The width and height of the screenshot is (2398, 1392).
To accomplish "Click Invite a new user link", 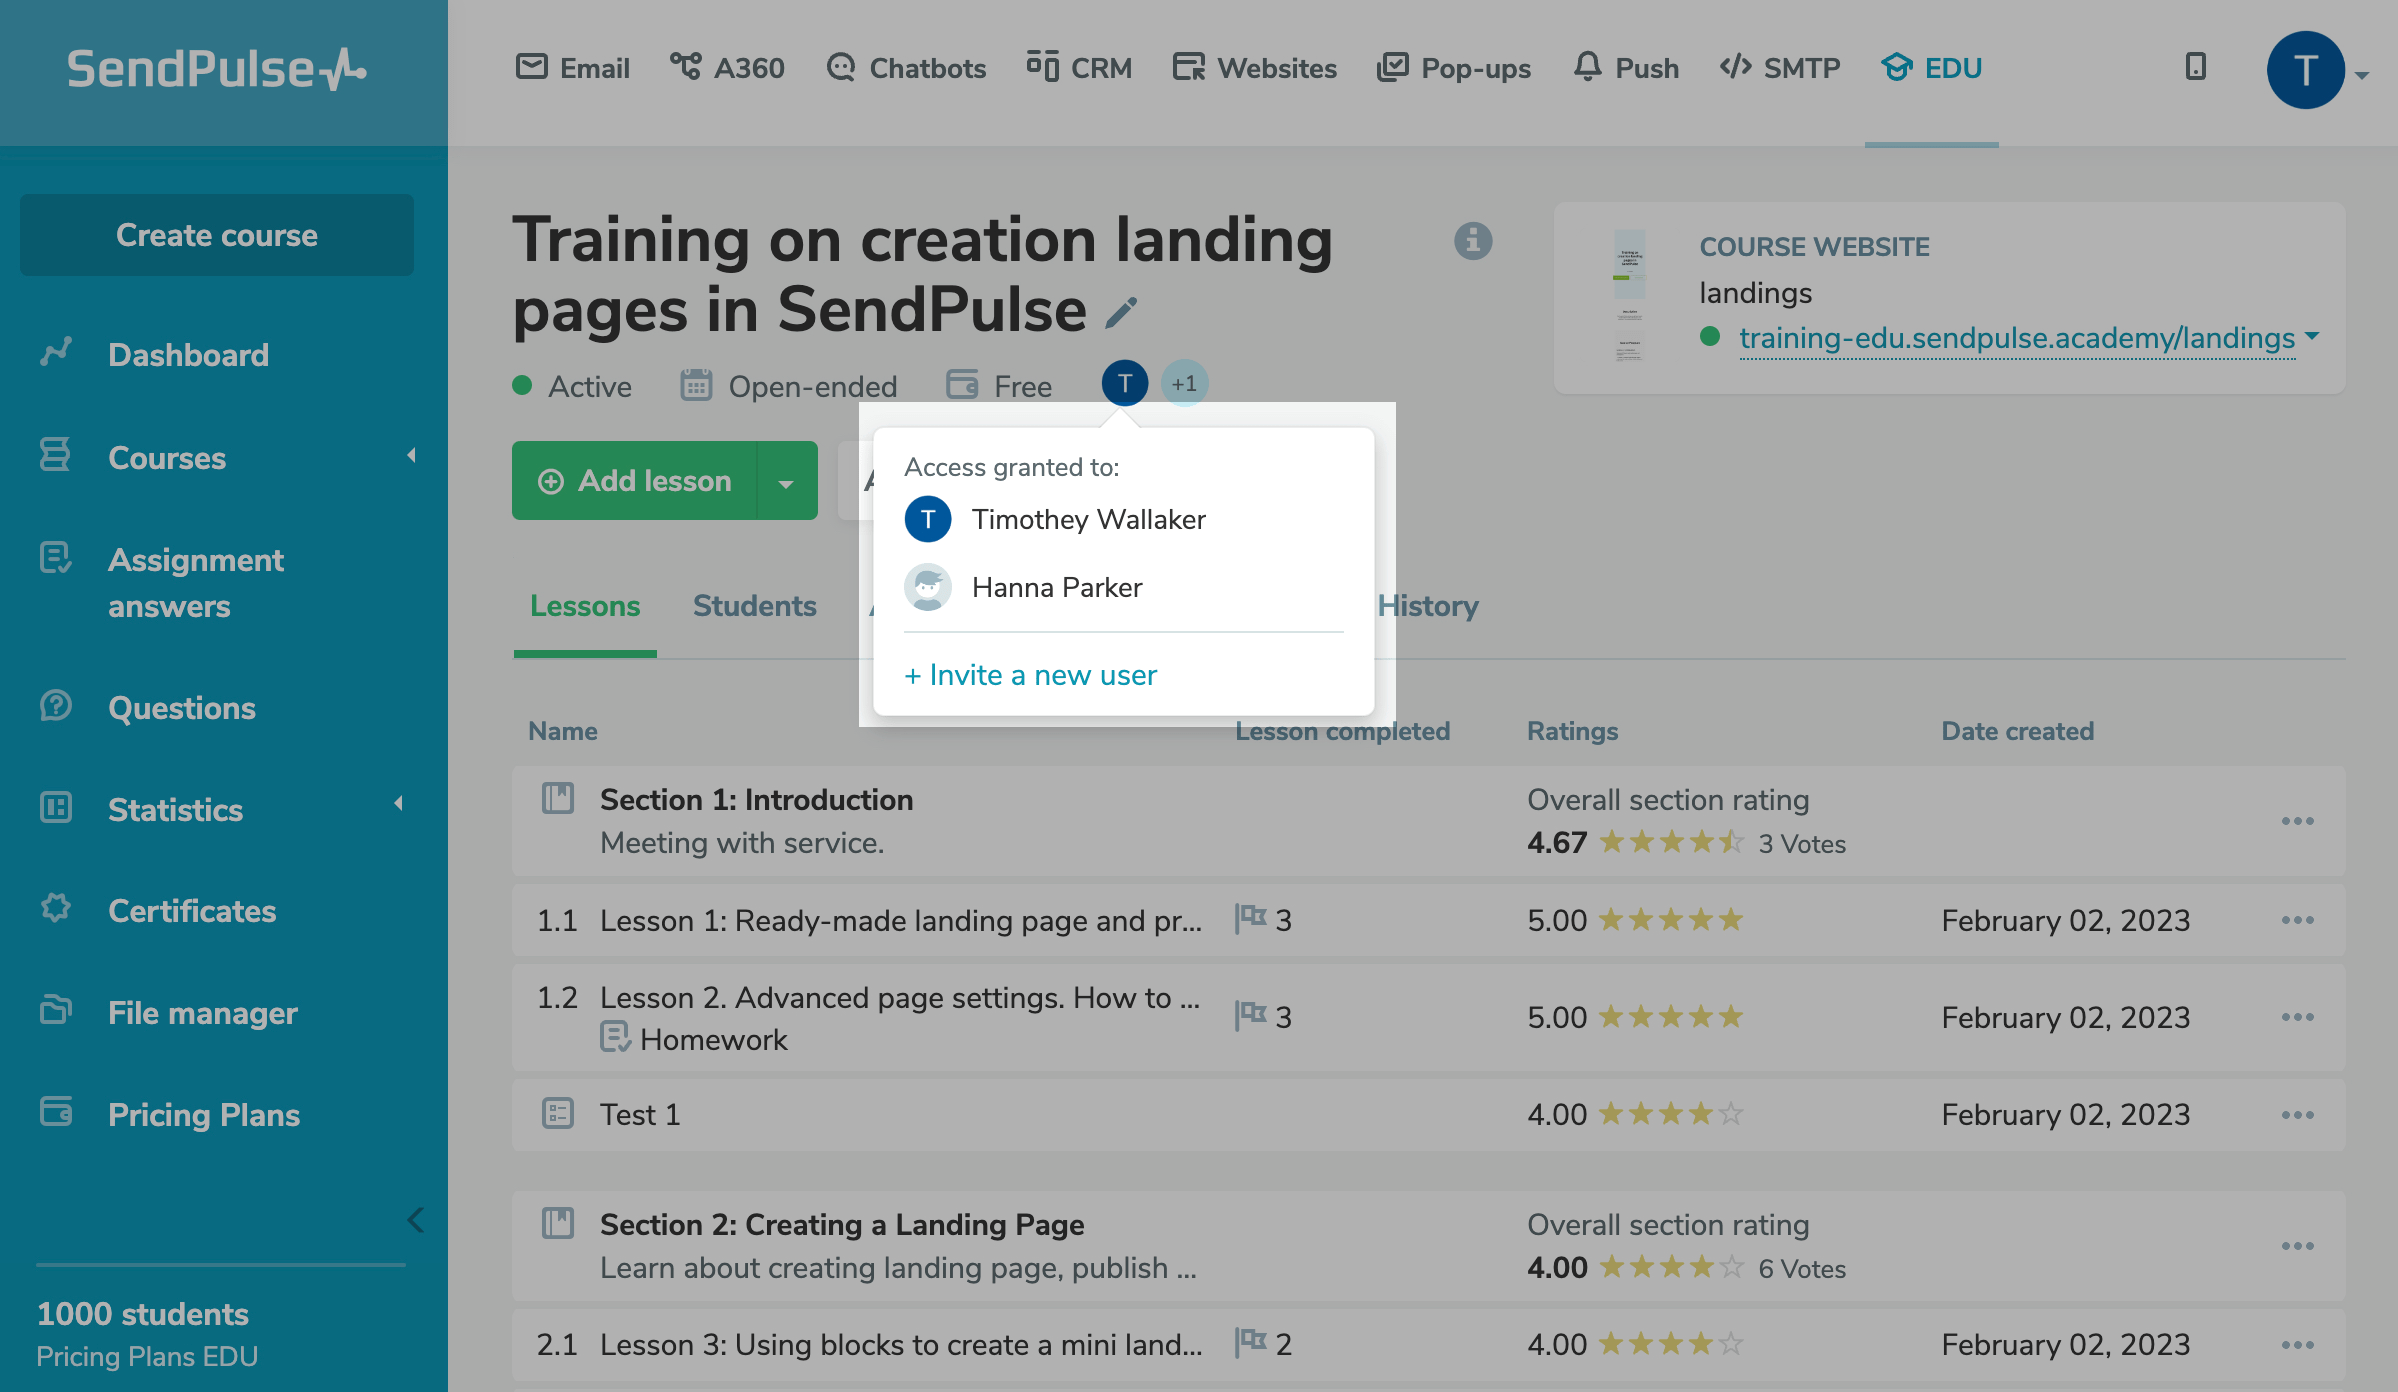I will [x=1030, y=675].
